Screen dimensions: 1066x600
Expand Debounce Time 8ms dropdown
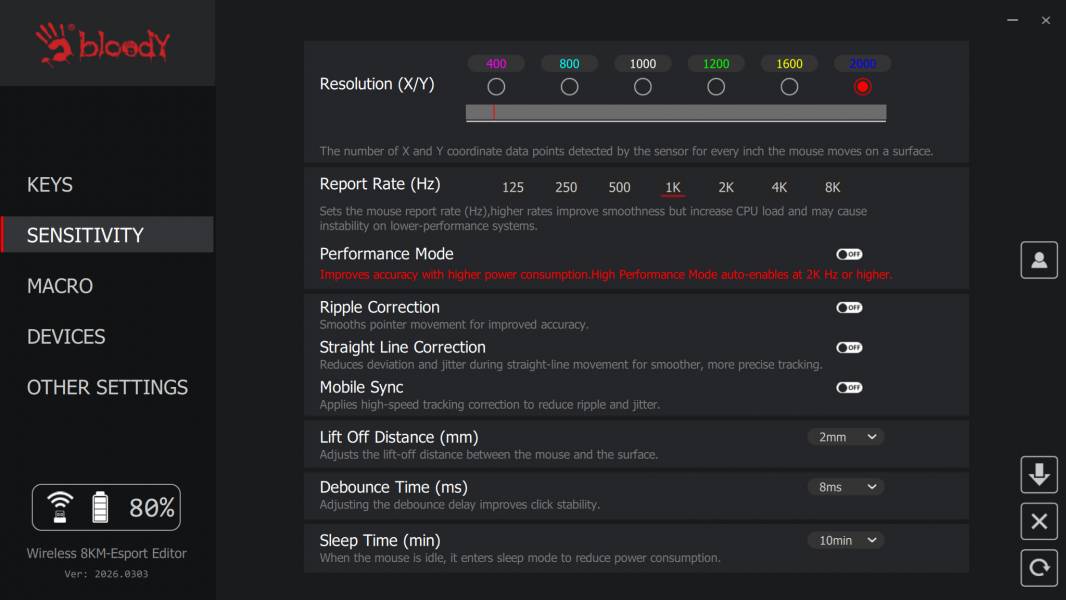click(846, 487)
